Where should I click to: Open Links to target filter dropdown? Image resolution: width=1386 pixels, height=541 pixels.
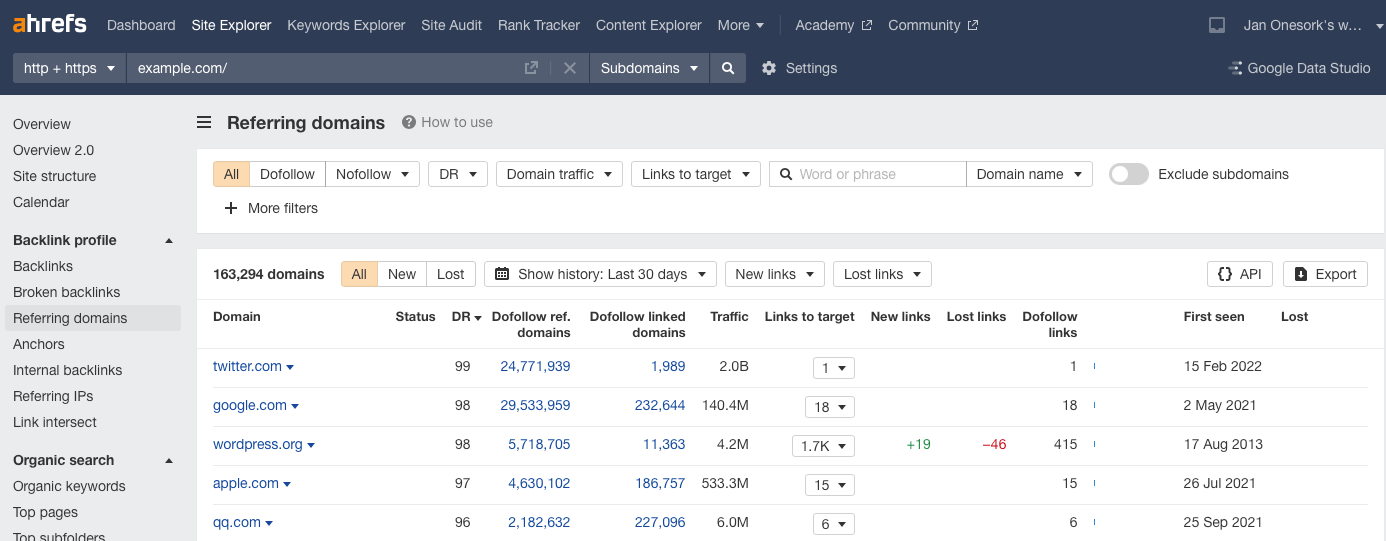pos(696,174)
